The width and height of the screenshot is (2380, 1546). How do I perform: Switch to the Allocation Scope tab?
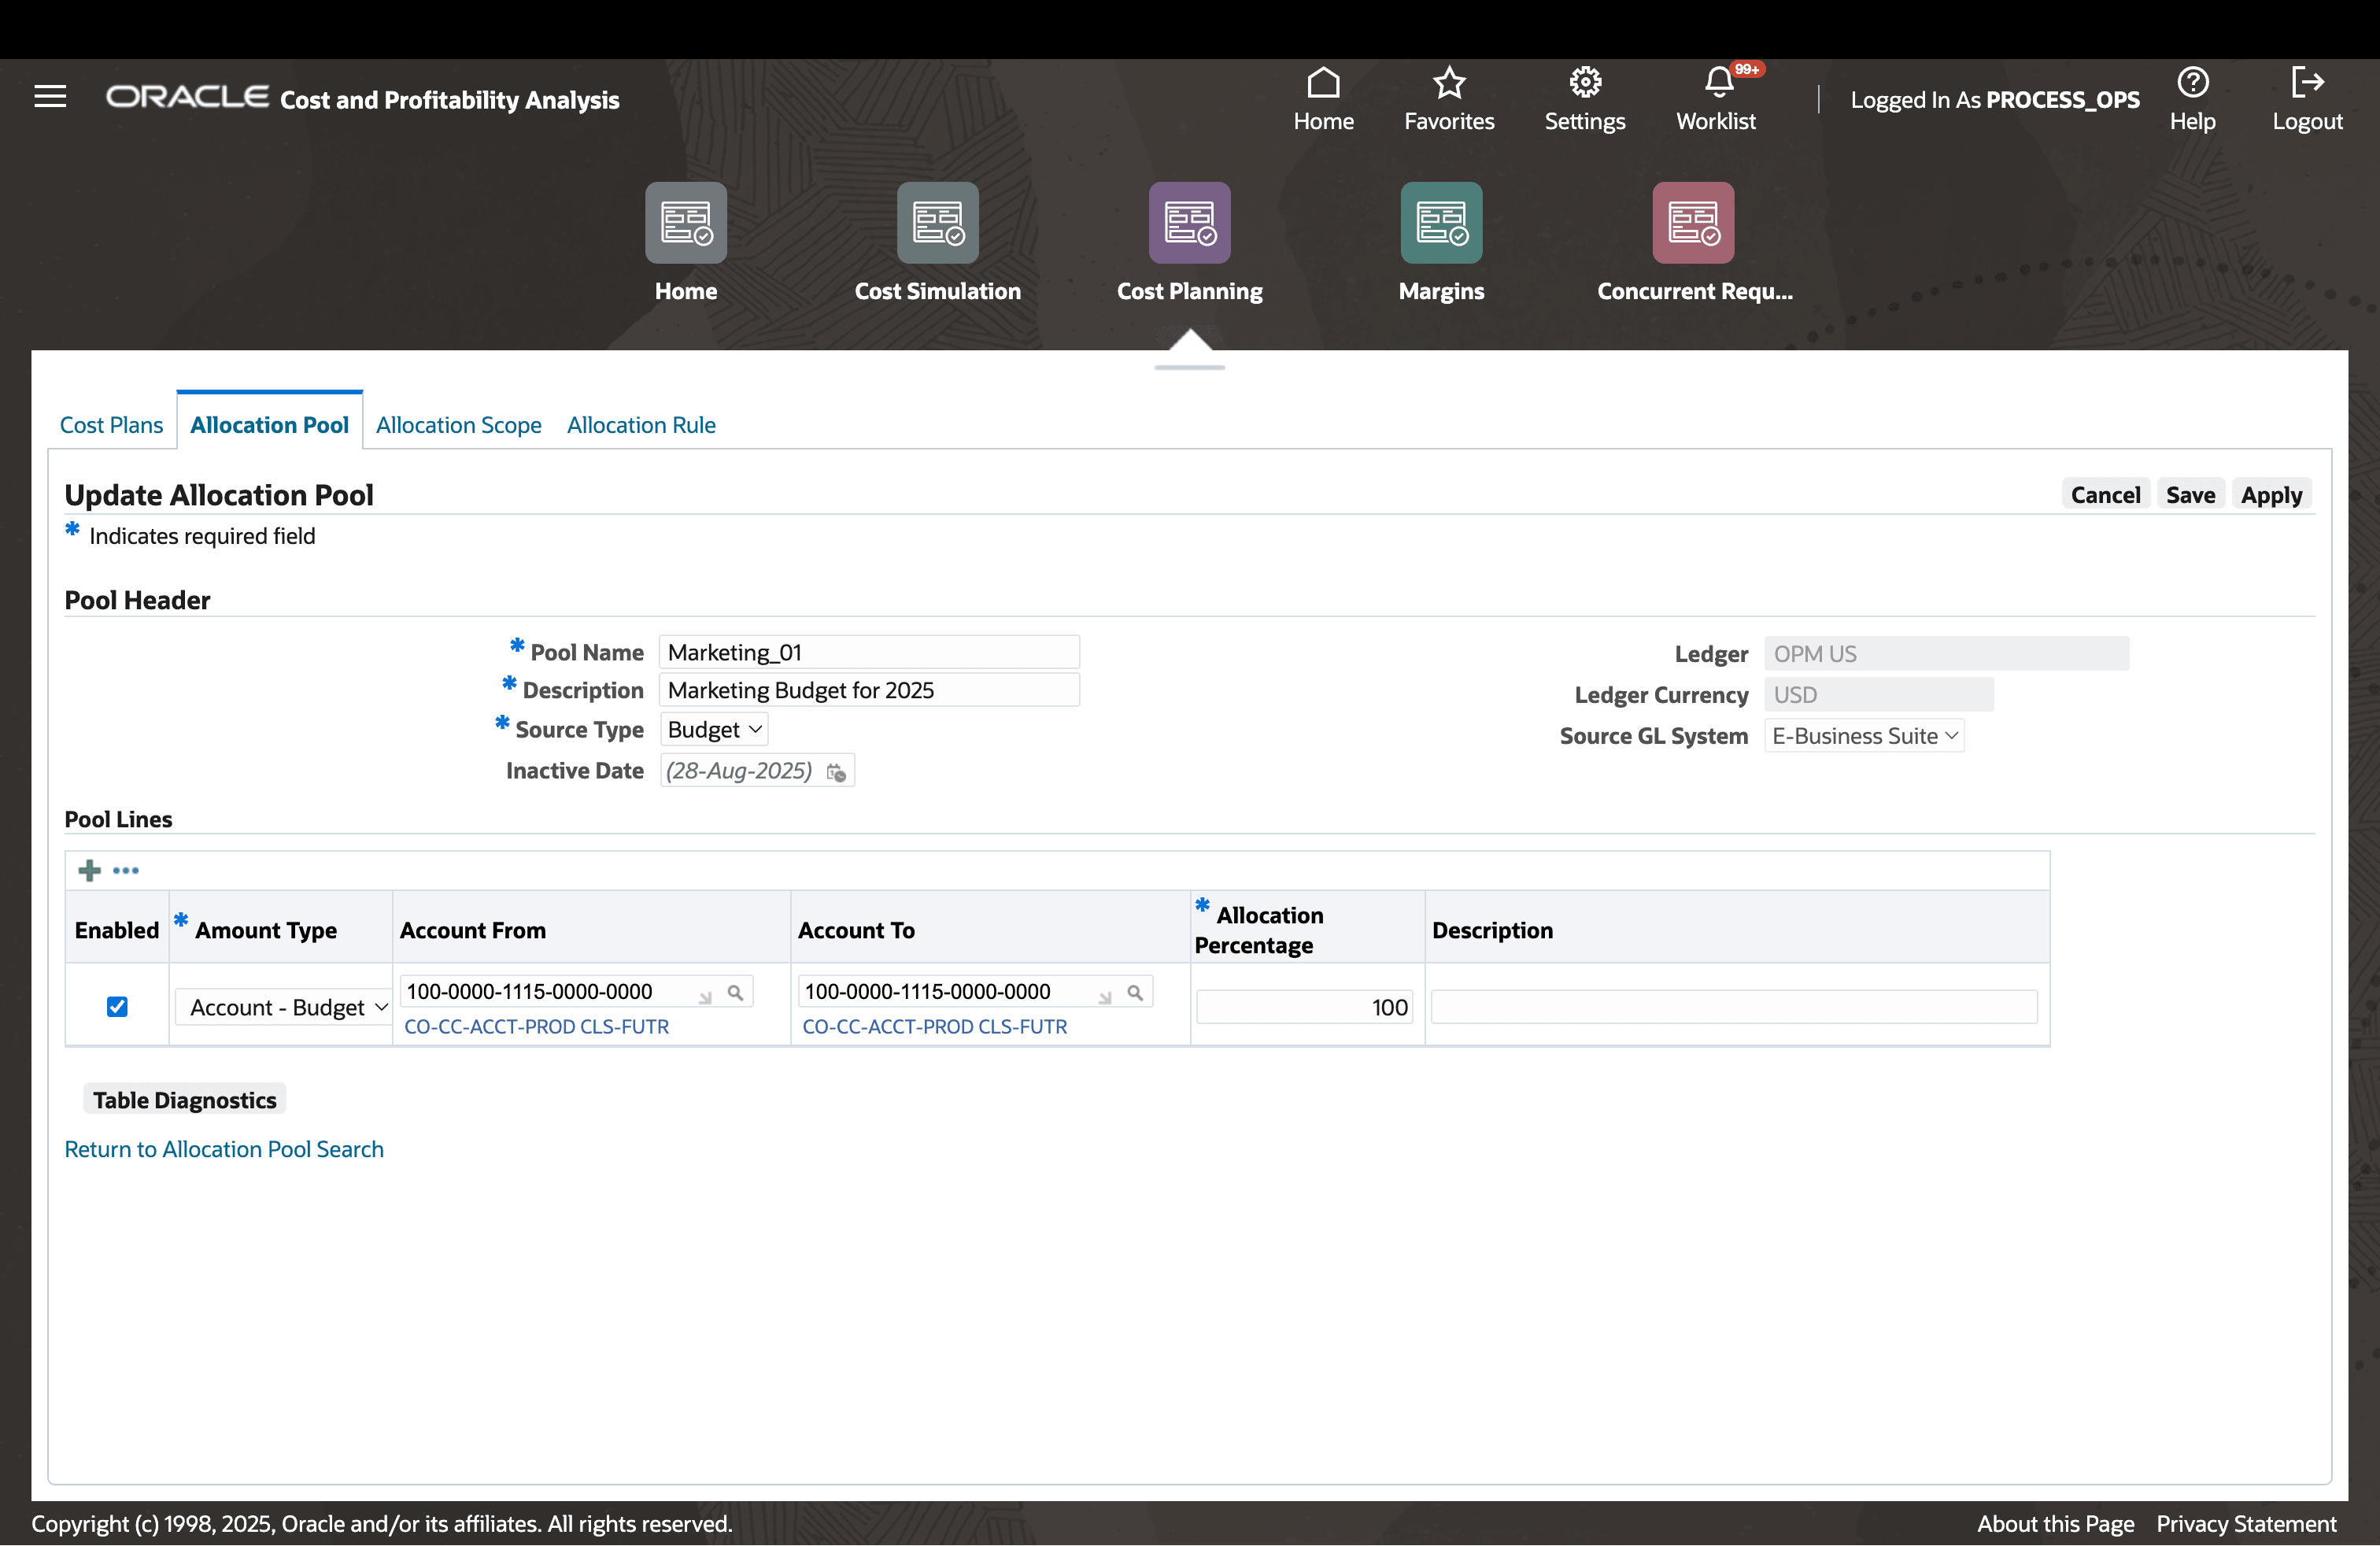[458, 425]
